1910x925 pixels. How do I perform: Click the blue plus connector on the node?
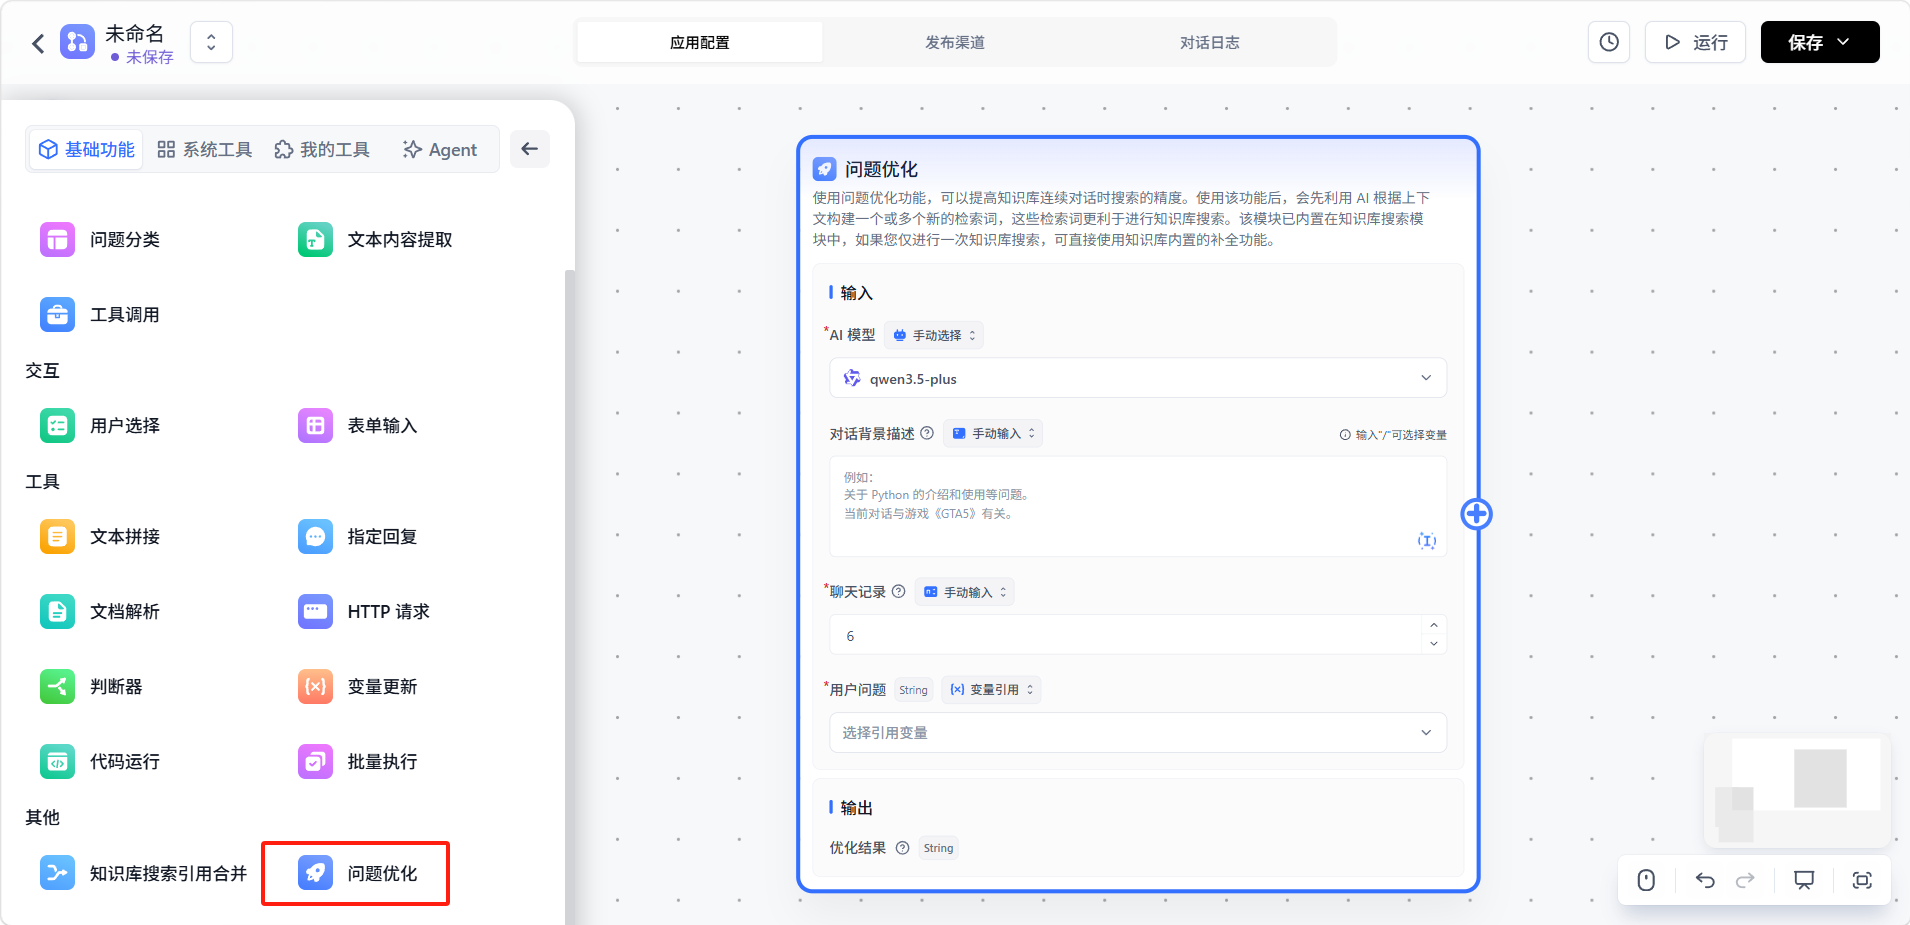coord(1476,514)
